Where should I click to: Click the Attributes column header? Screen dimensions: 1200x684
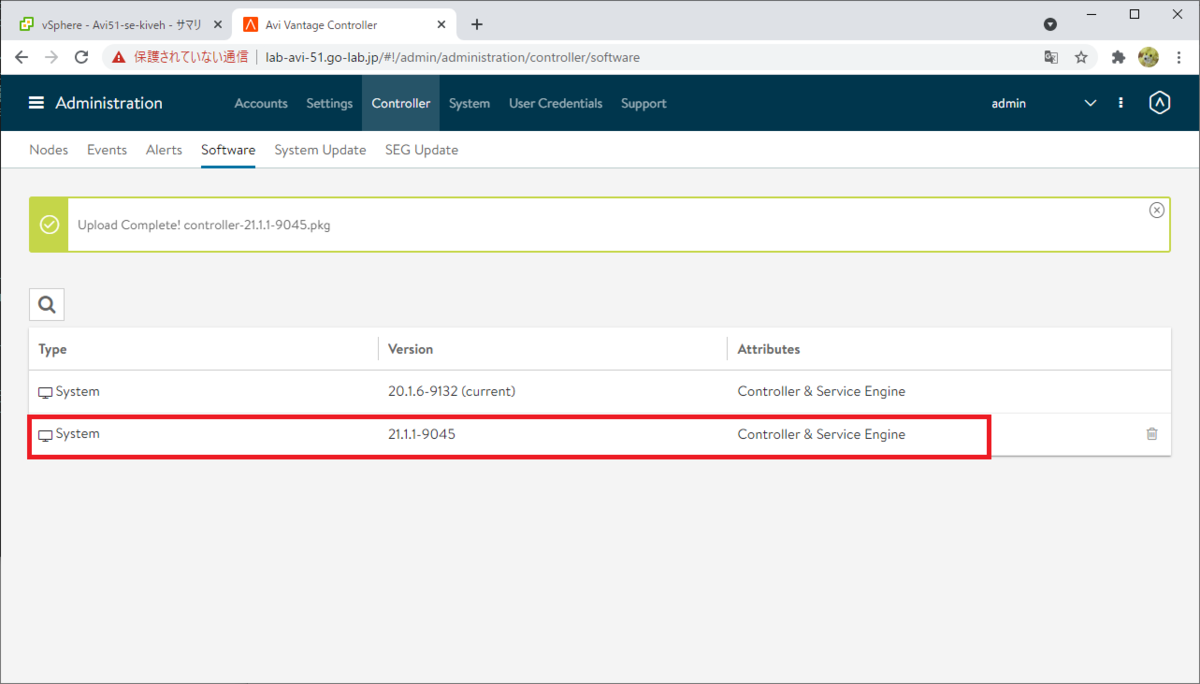pyautogui.click(x=769, y=349)
